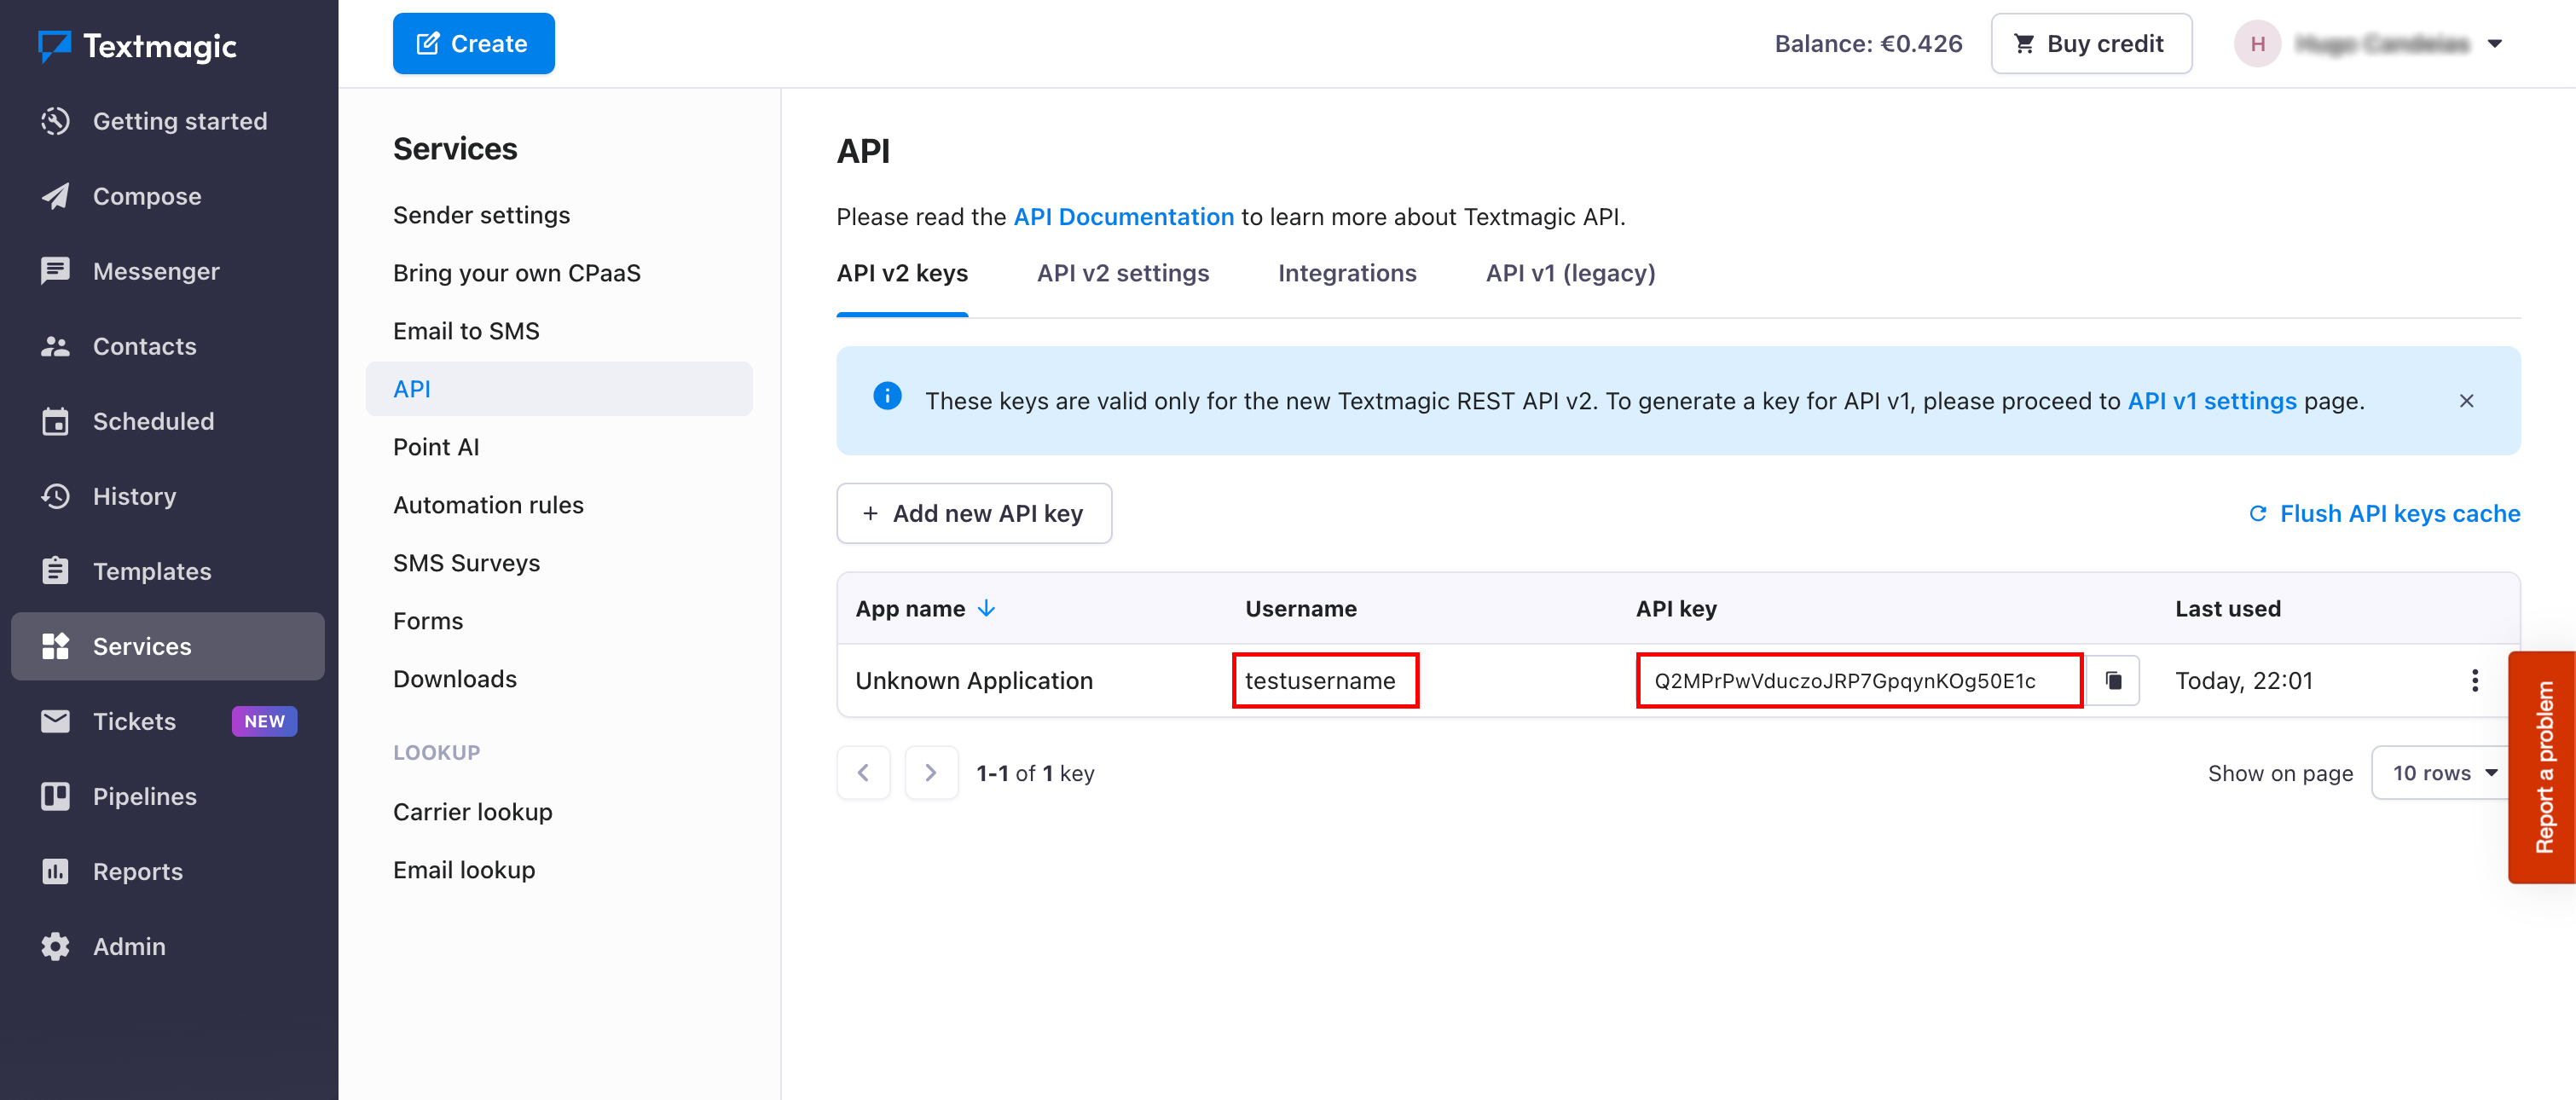This screenshot has height=1100, width=2576.
Task: Go to Messenger
Action: pos(168,271)
